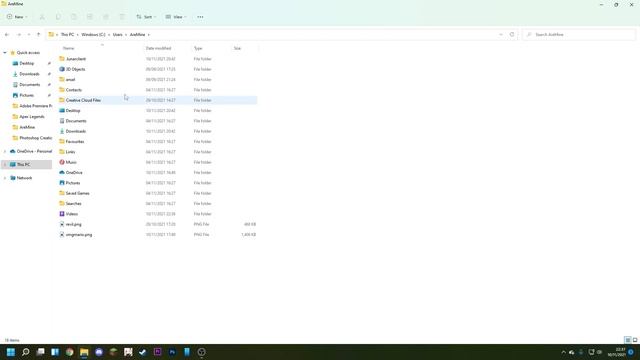Select the Videos folder in file list
This screenshot has width=640, height=360.
tap(72, 214)
